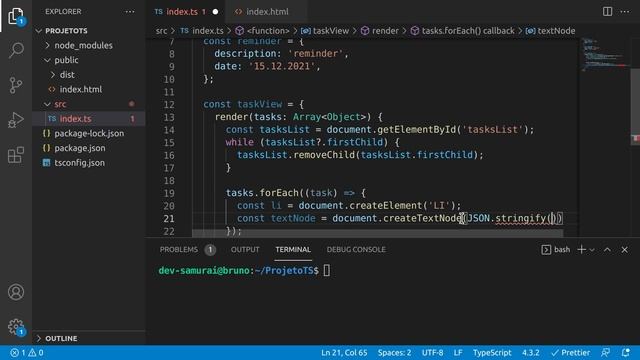640x360 pixels.
Task: Click the Prettier status item
Action: (570, 353)
